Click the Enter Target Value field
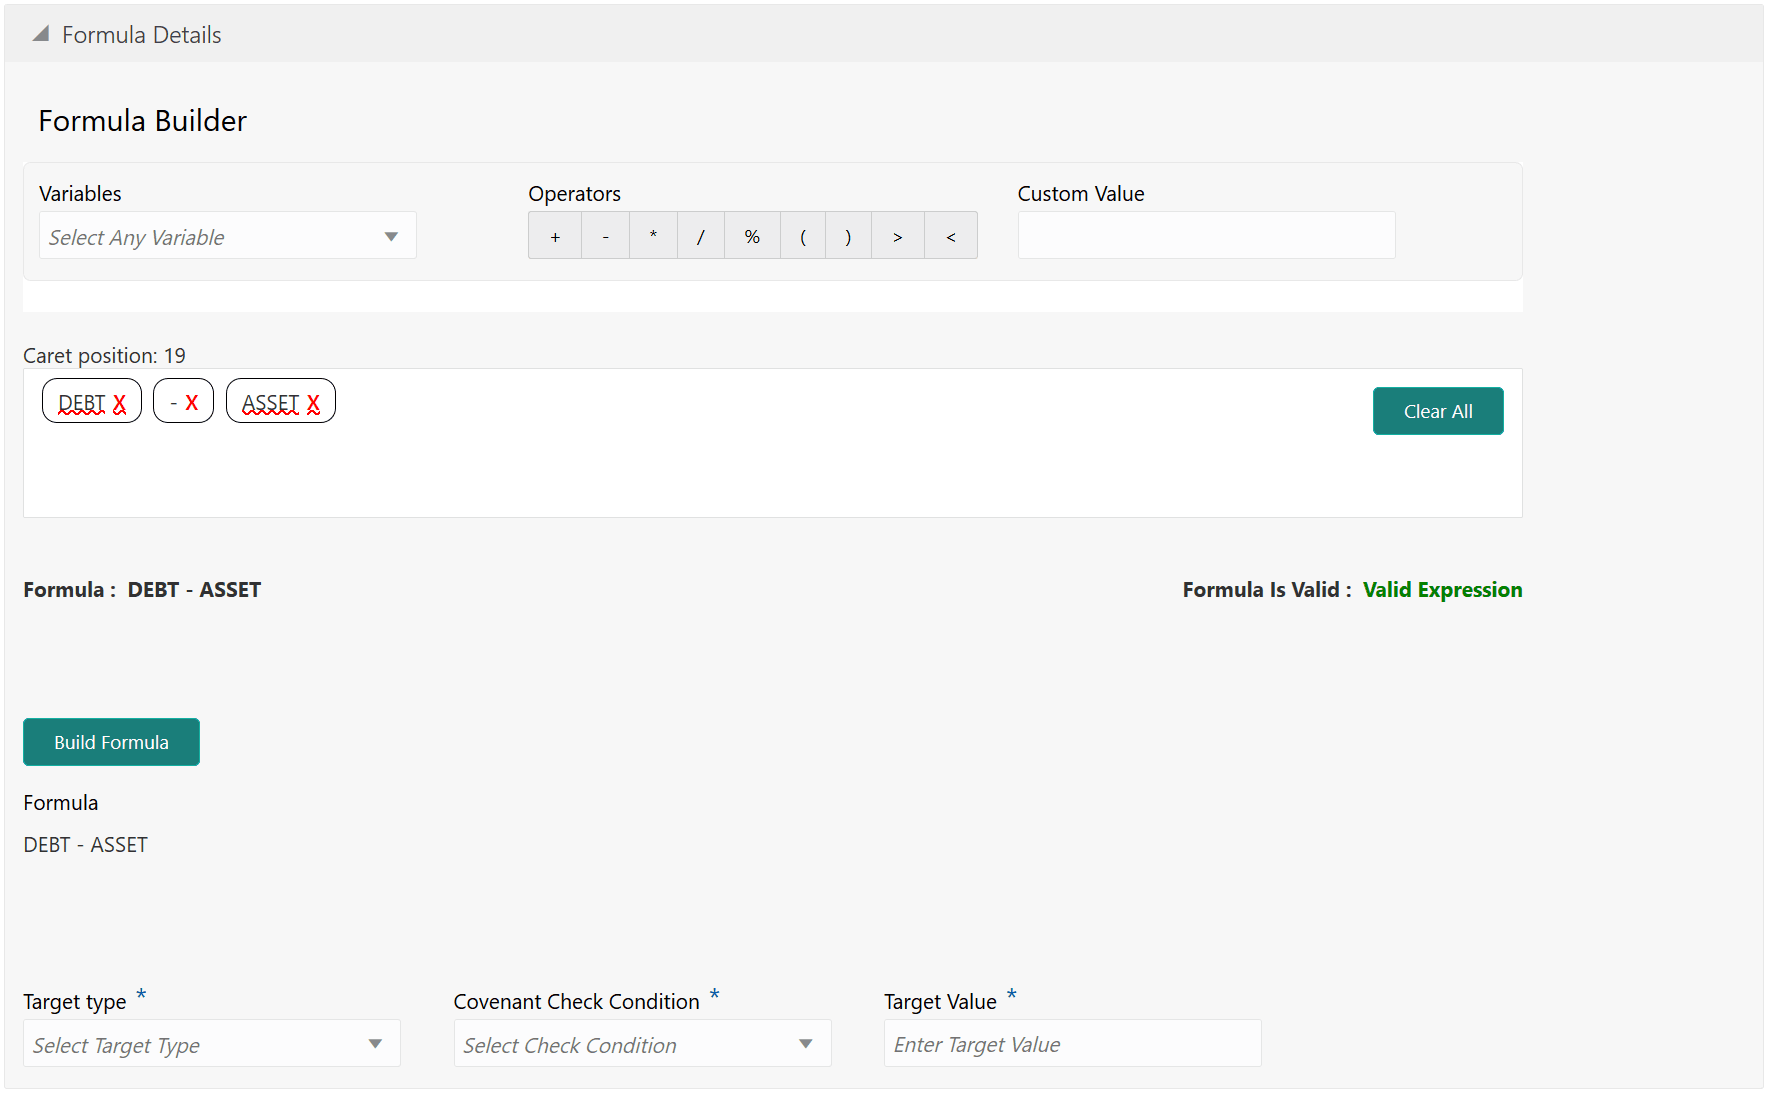1768x1093 pixels. 1070,1043
